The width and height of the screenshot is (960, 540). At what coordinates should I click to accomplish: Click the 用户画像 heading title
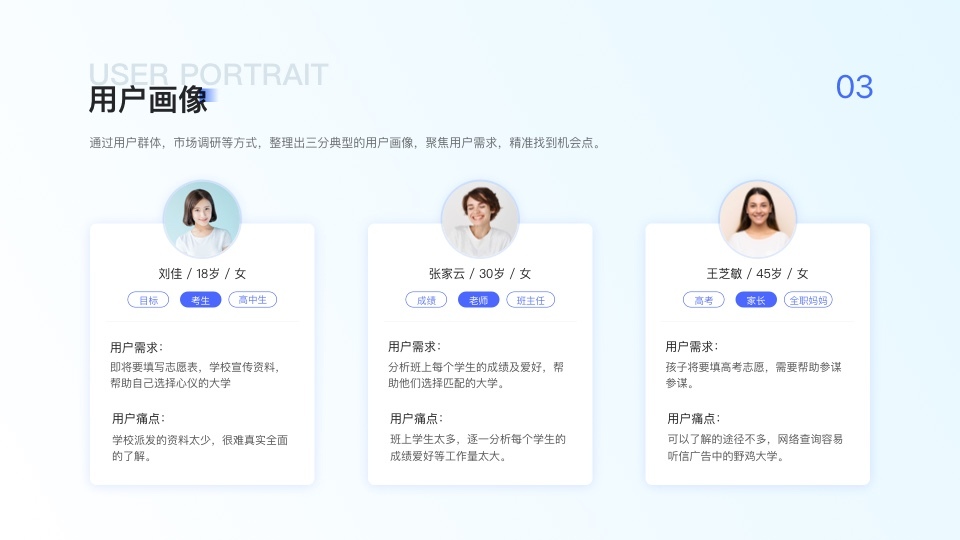click(148, 99)
